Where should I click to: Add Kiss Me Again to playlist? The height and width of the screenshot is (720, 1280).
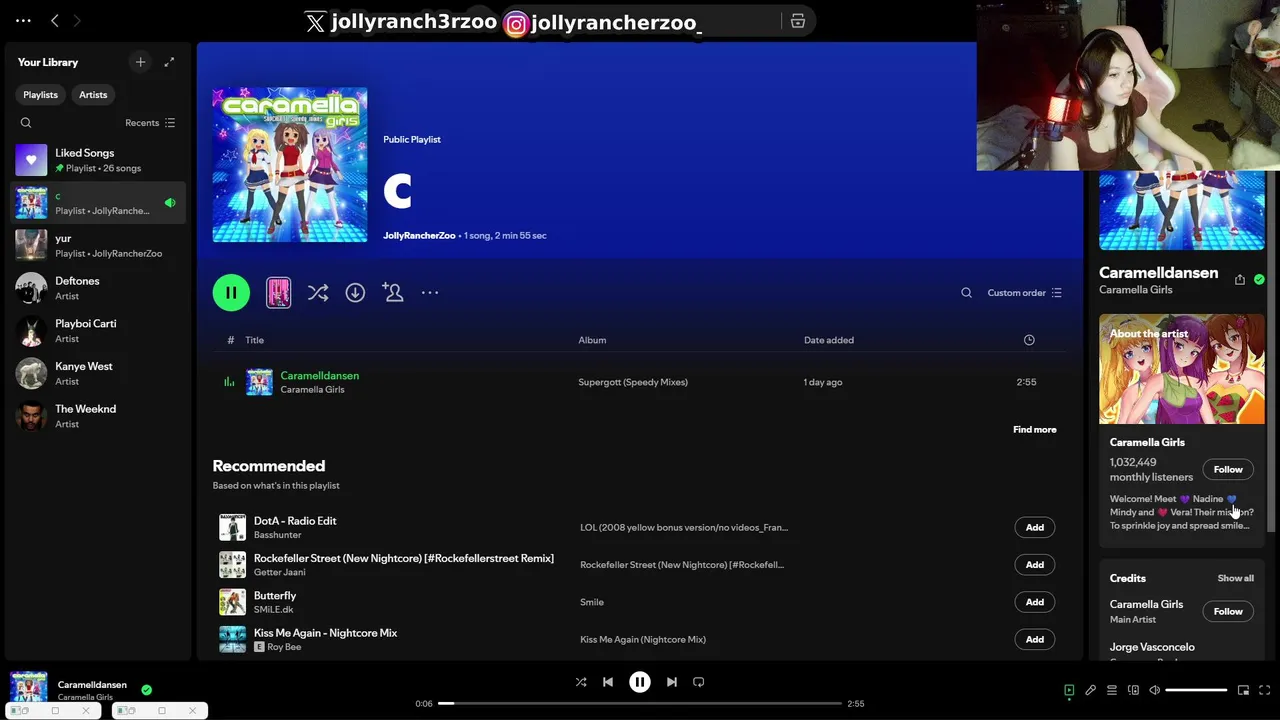tap(1035, 639)
